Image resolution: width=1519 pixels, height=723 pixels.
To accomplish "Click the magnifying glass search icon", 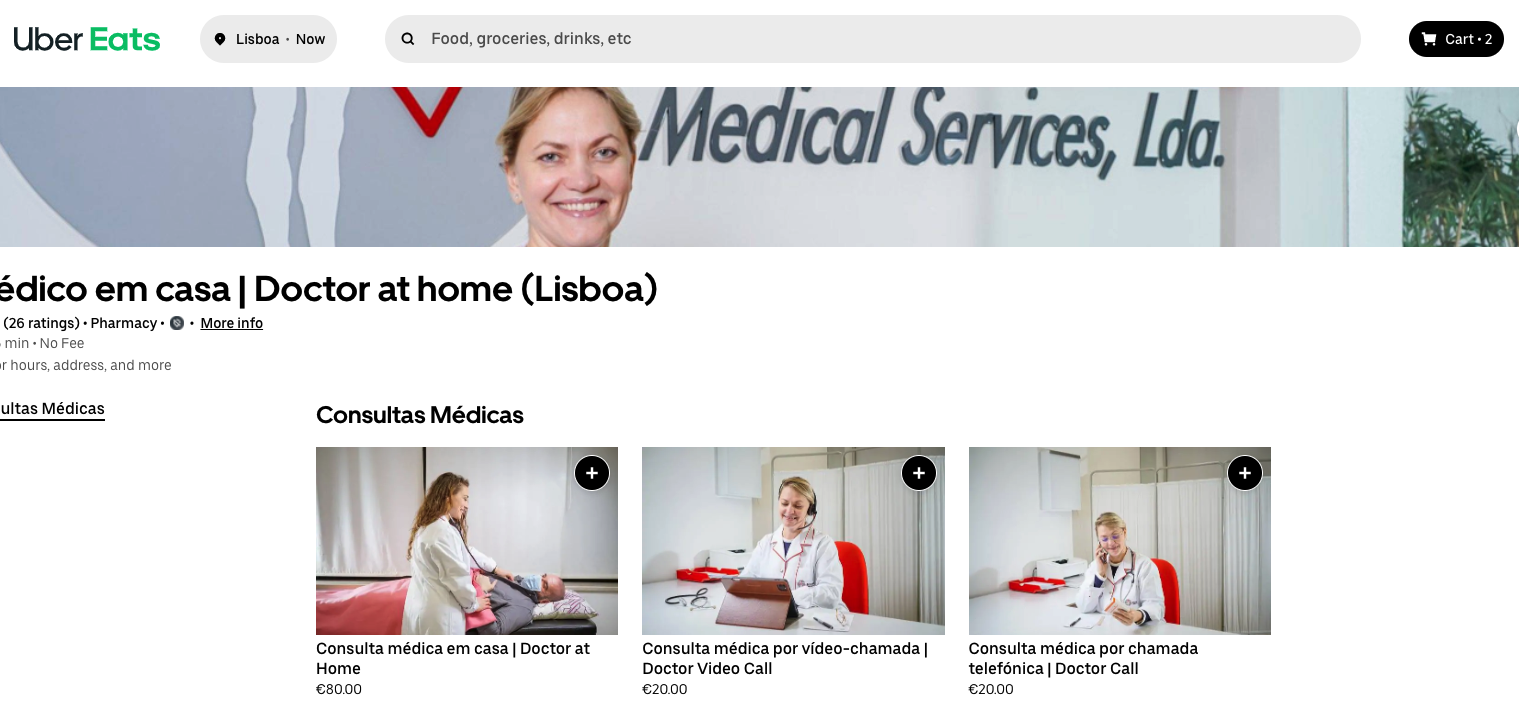I will tap(408, 39).
